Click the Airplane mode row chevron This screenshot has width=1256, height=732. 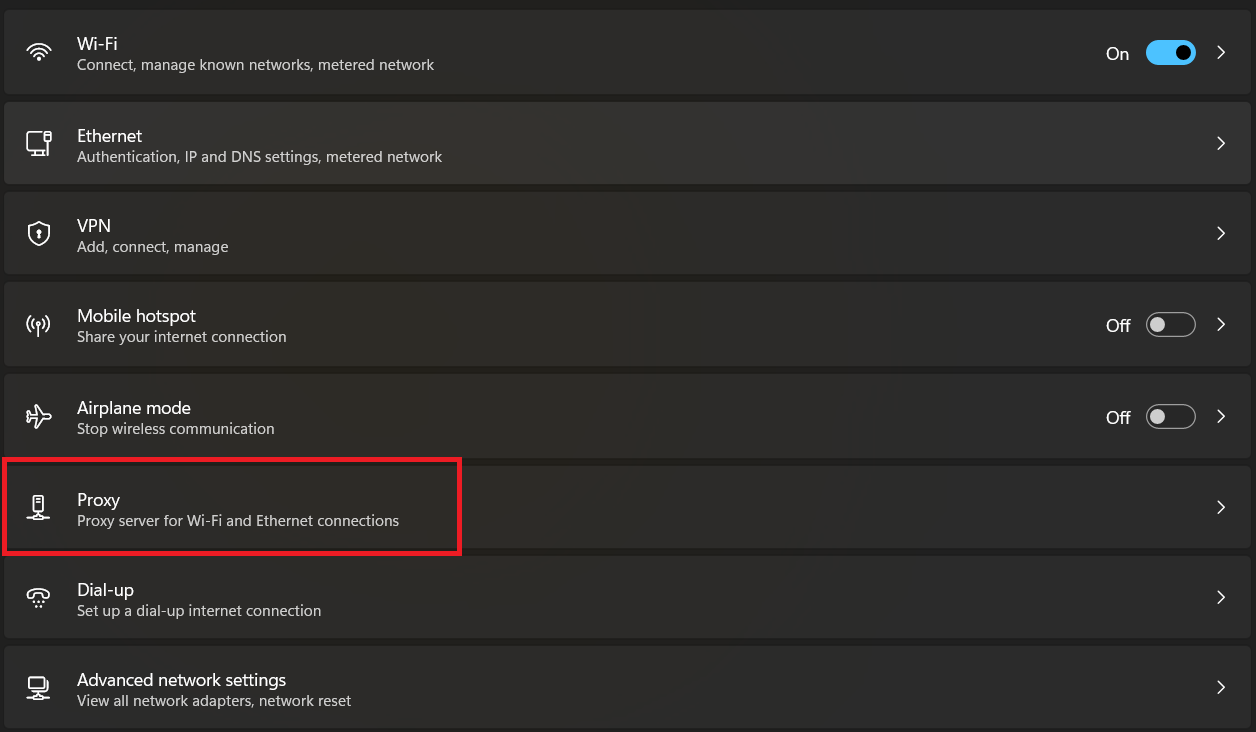1221,417
